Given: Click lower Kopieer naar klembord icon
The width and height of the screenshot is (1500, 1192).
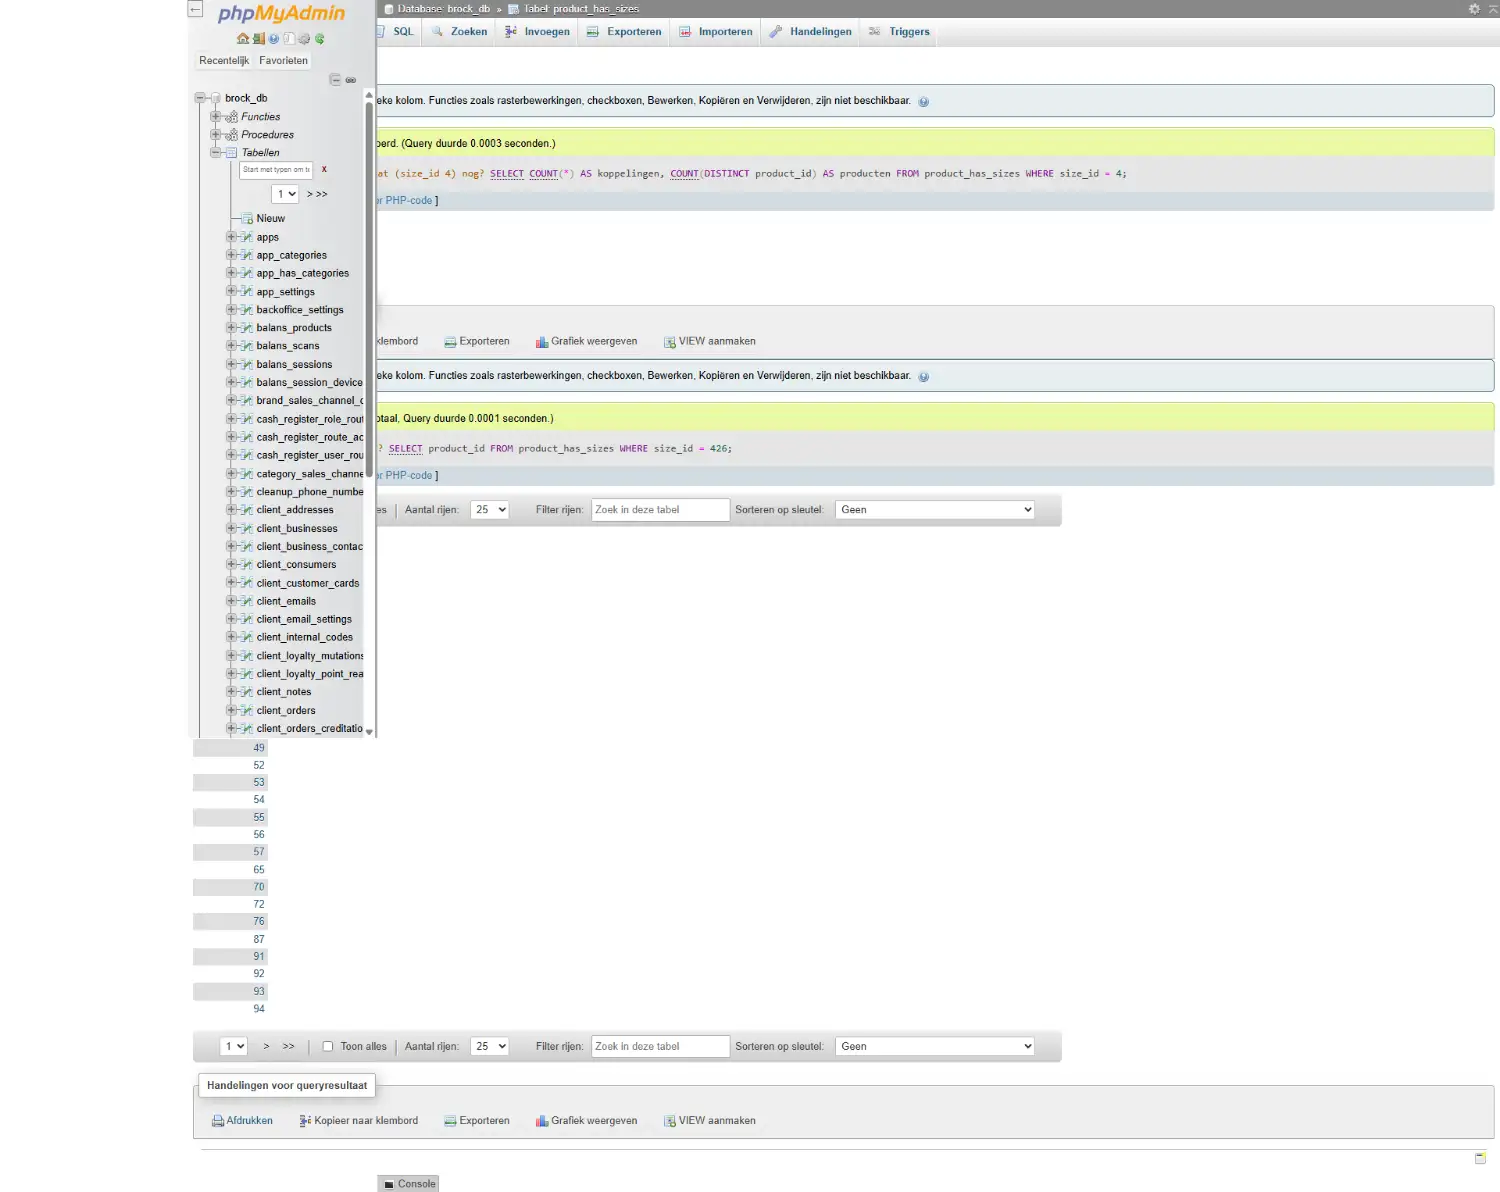Looking at the screenshot, I should (305, 1121).
